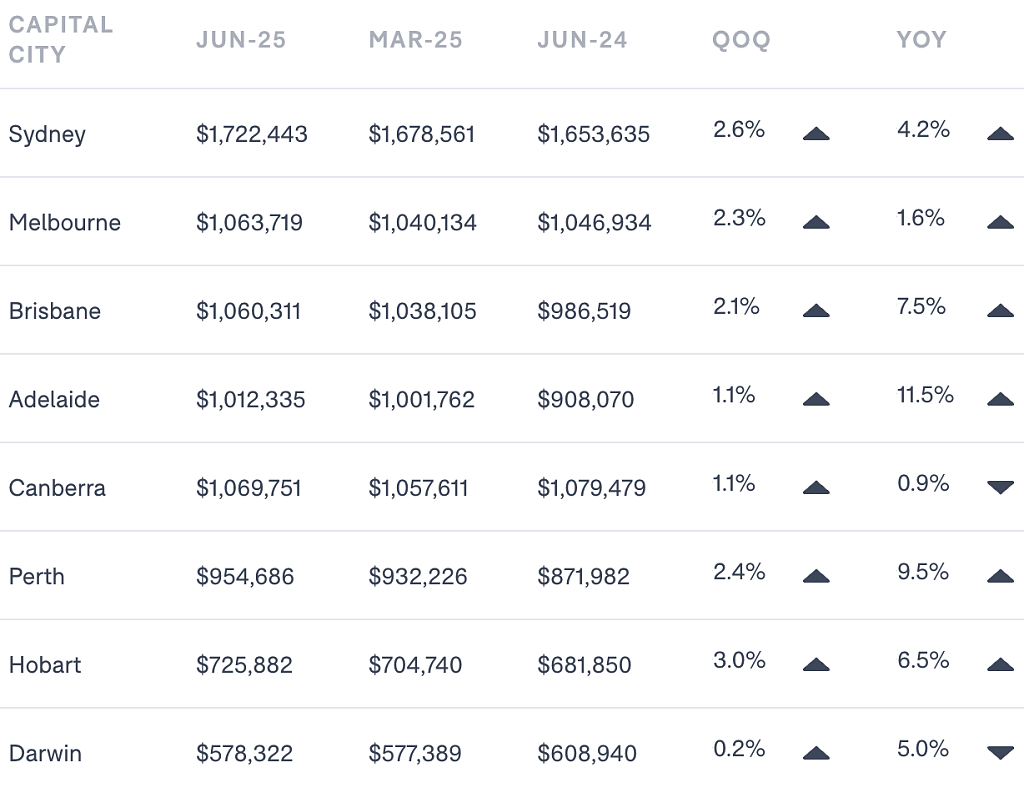Click Darwin YoY down arrow icon
This screenshot has width=1024, height=793.
[1000, 753]
